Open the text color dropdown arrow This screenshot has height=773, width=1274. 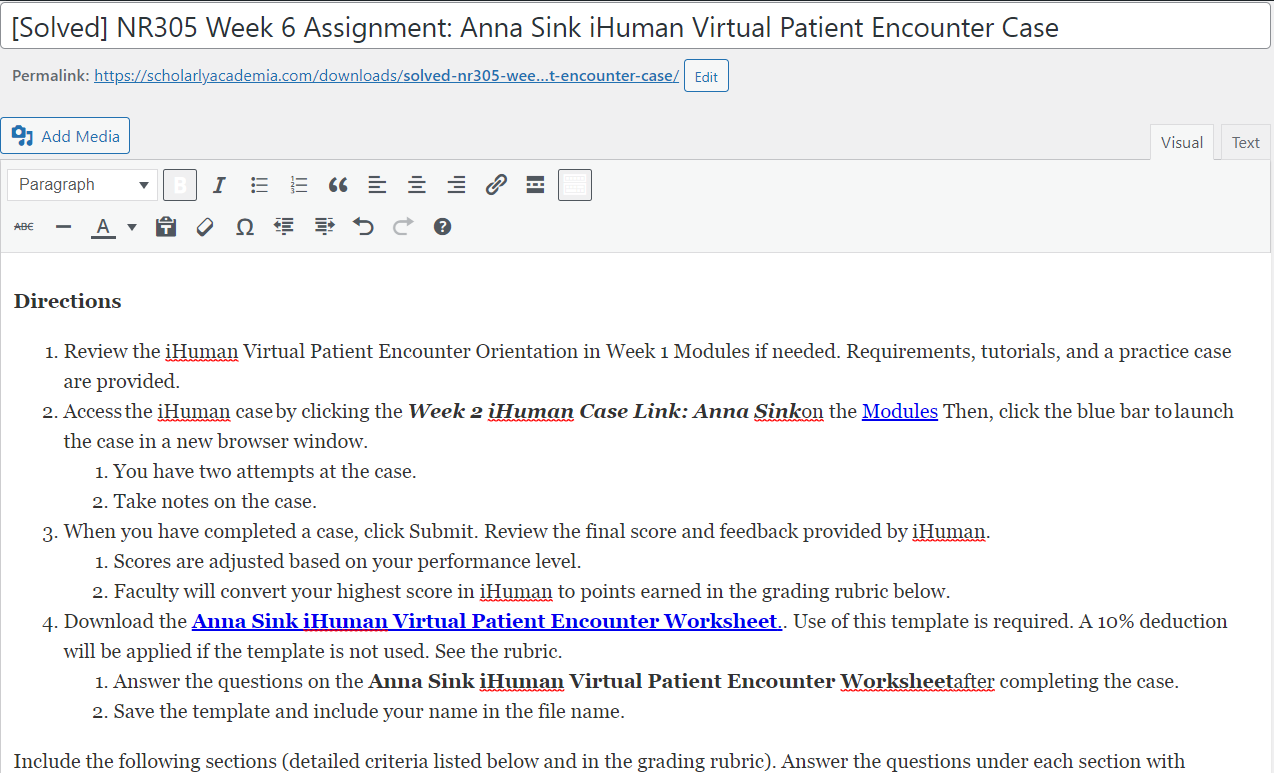tap(132, 227)
